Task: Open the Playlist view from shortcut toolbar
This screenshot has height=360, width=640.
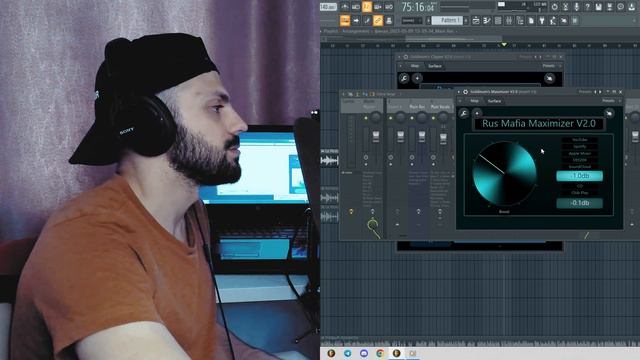Action: [476, 20]
